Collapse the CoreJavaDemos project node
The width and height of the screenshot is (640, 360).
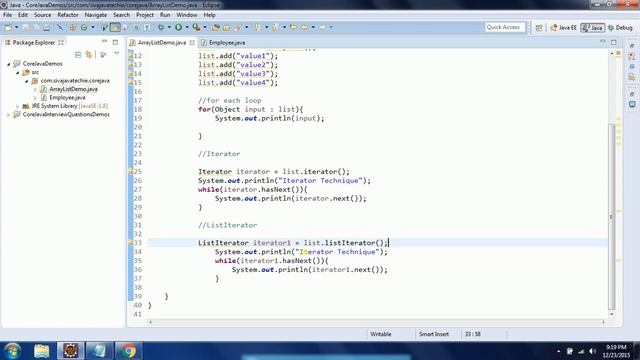[x=9, y=64]
